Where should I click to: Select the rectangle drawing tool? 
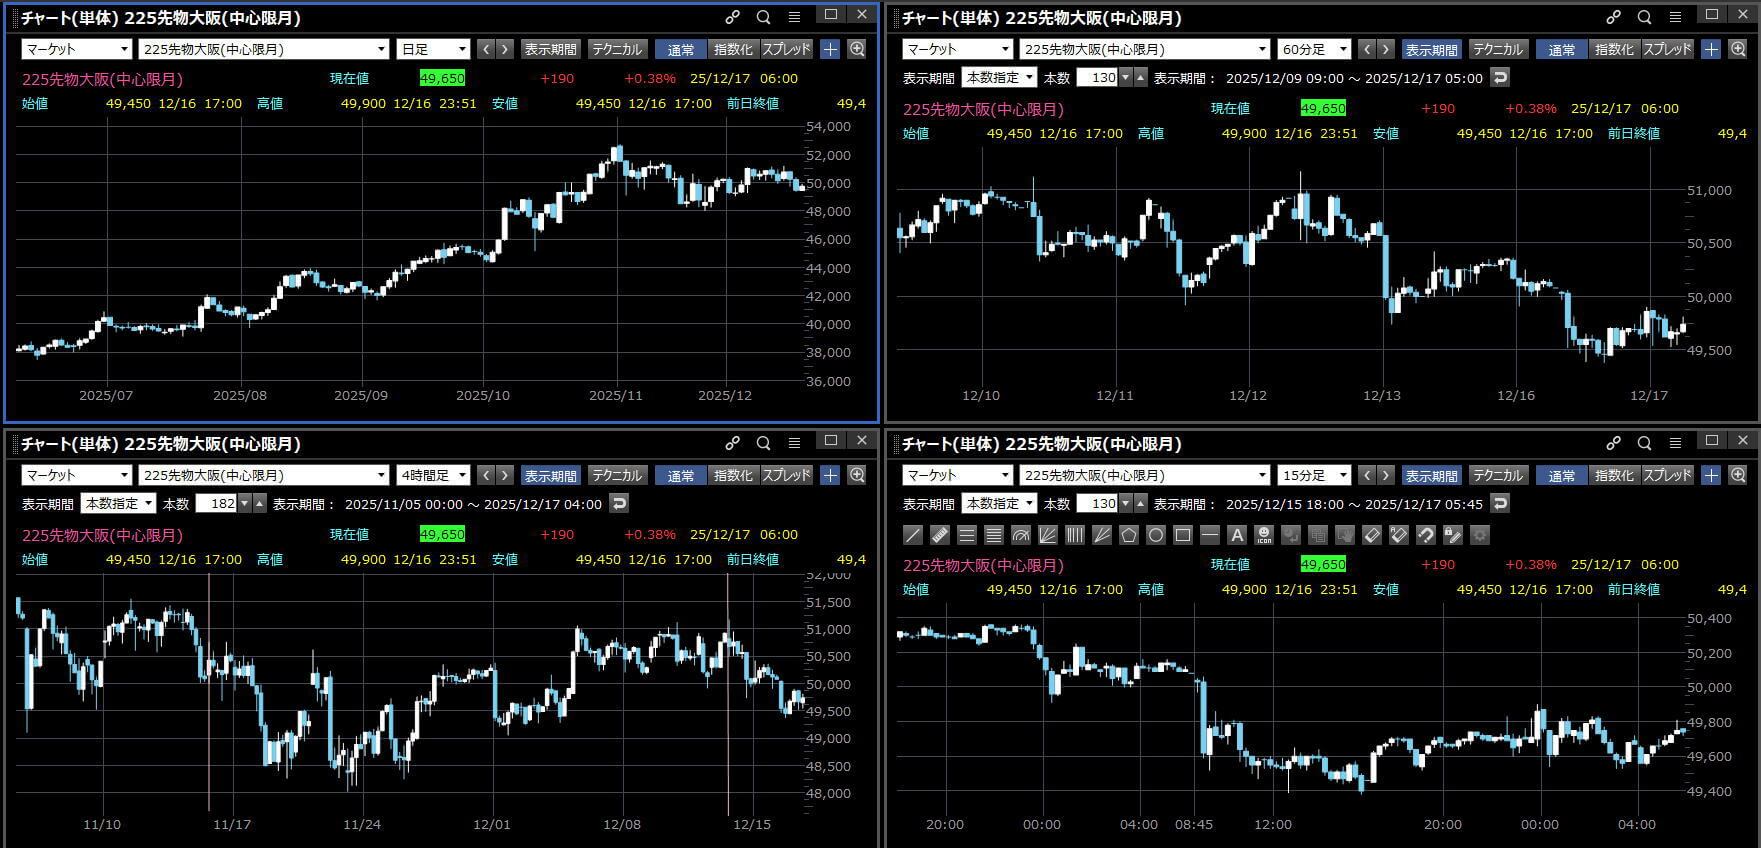(1183, 535)
